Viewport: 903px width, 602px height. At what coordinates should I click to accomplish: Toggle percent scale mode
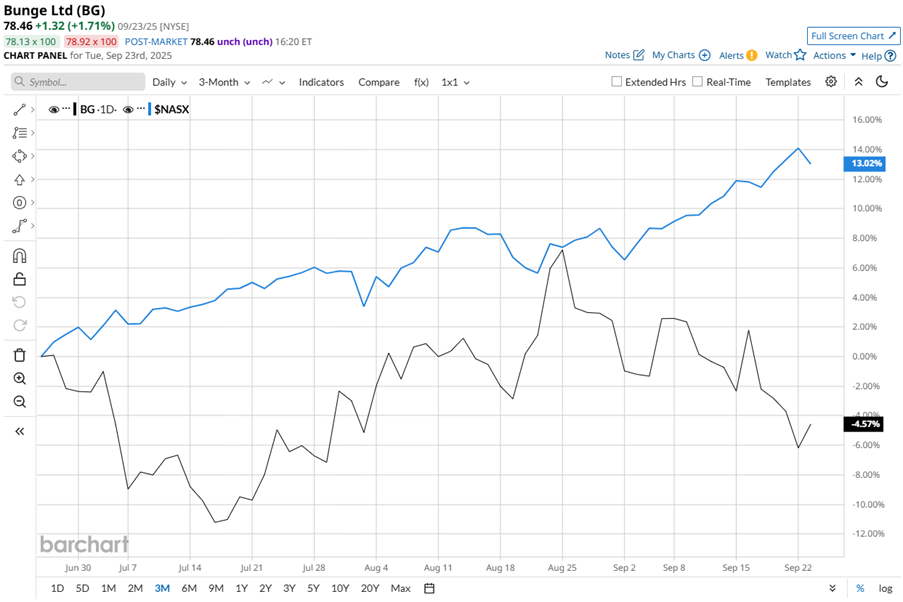pos(860,588)
